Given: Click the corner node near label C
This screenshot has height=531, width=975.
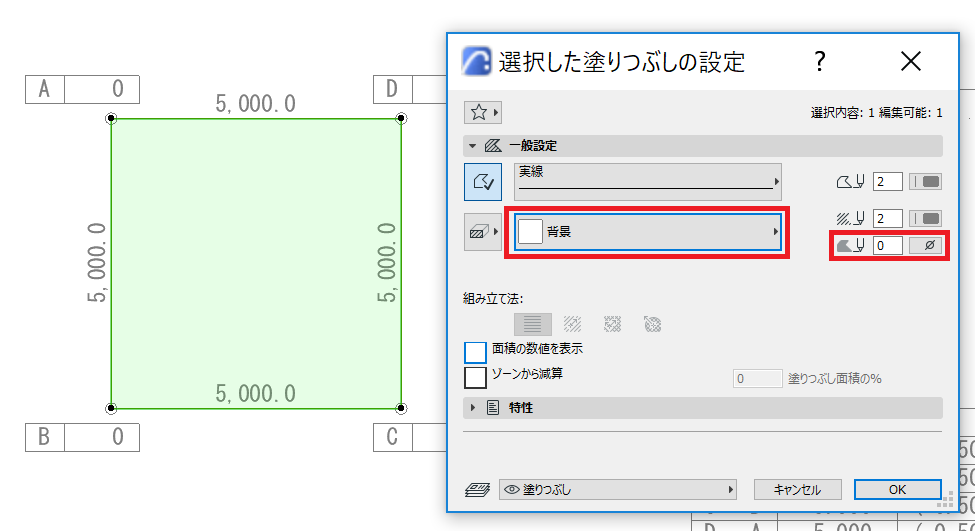Looking at the screenshot, I should click(401, 409).
